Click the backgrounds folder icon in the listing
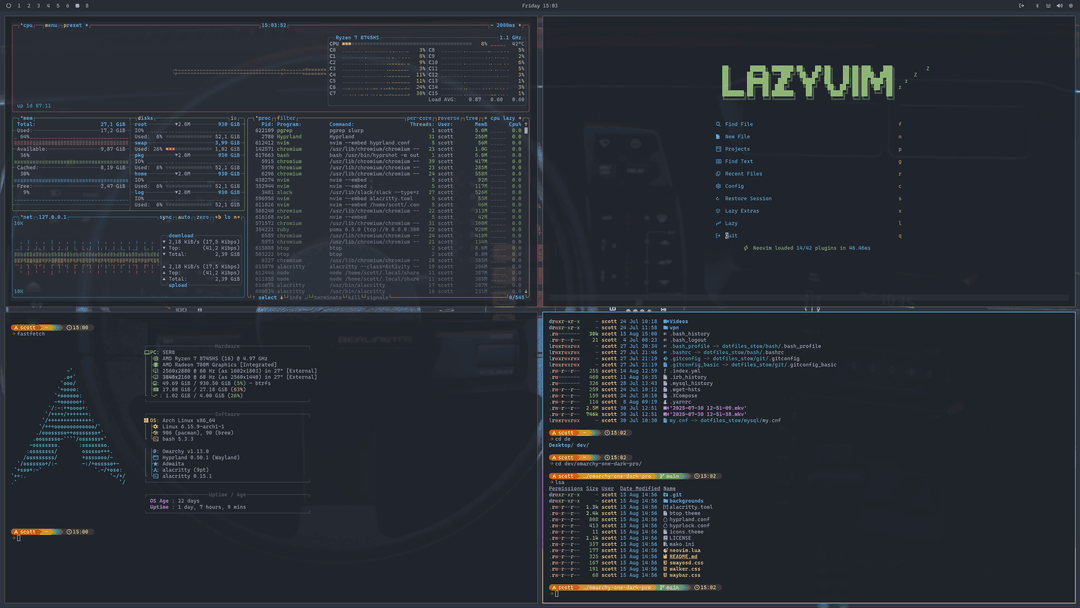1080x608 pixels. pyautogui.click(x=665, y=501)
